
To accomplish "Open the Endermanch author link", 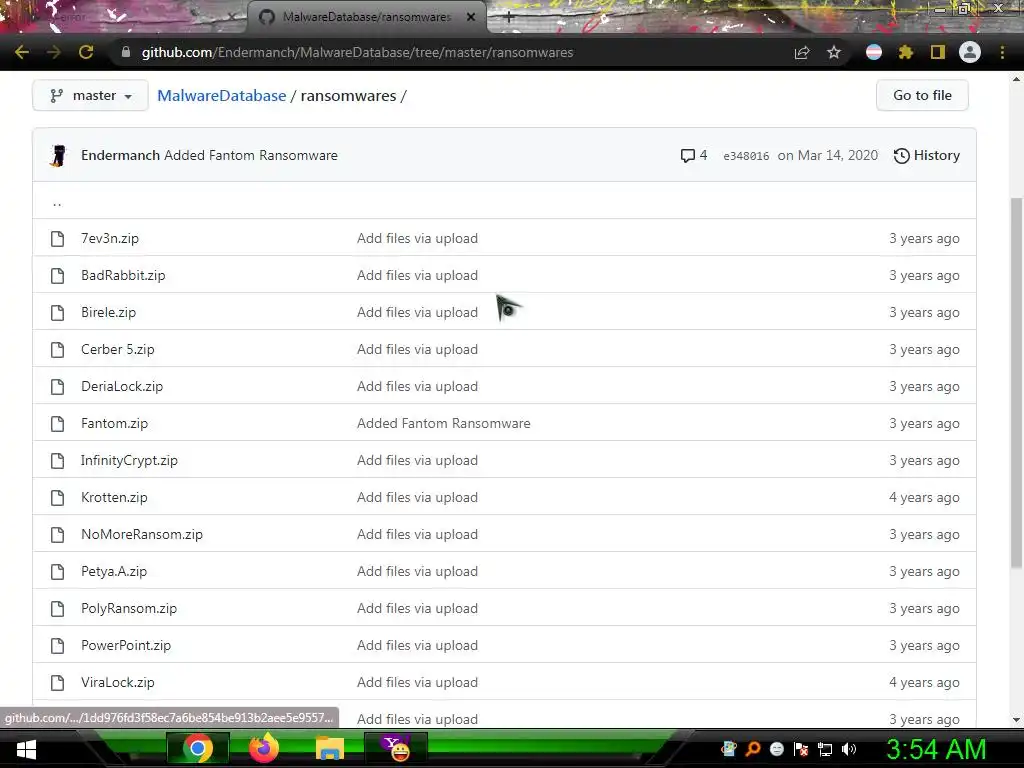I will (x=120, y=155).
